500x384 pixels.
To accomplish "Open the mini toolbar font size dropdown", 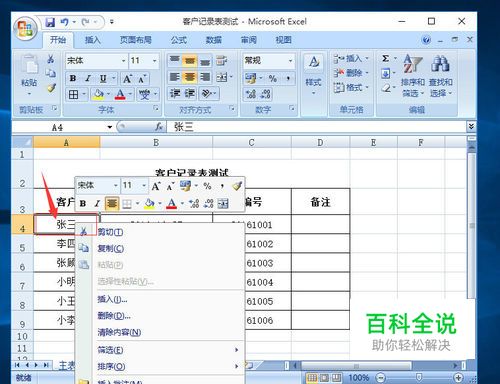I will point(144,185).
